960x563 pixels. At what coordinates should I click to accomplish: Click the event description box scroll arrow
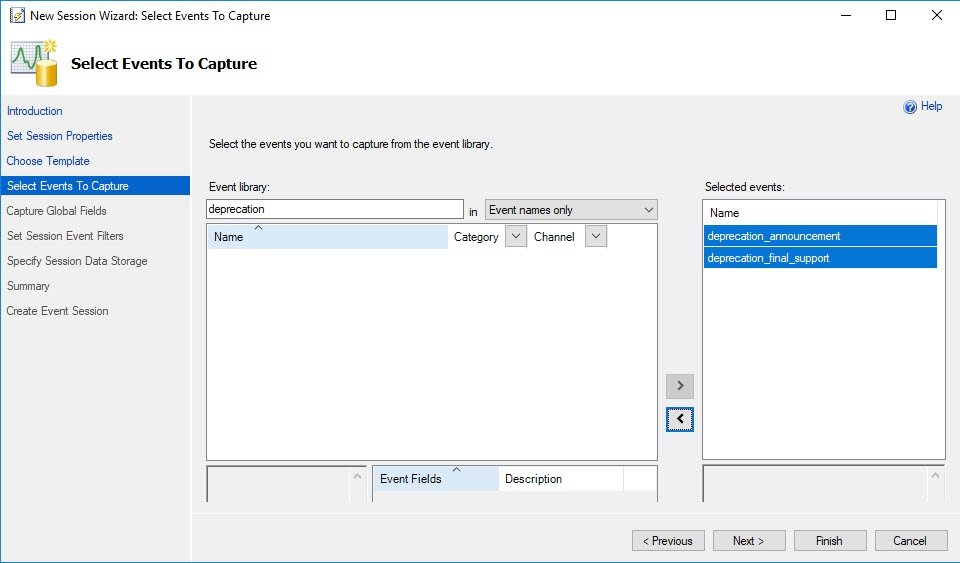(358, 476)
